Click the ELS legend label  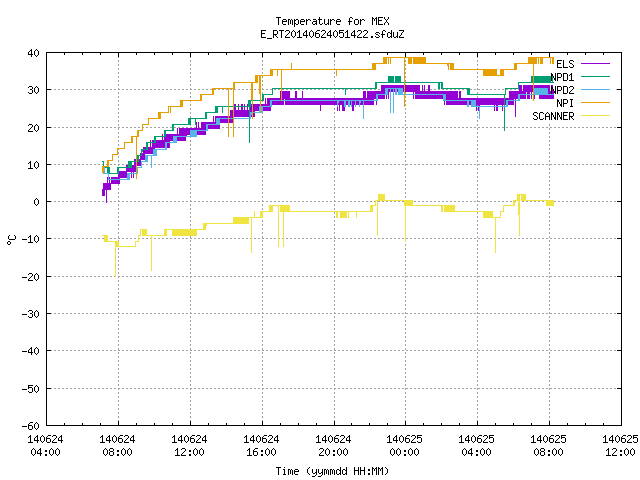point(565,64)
